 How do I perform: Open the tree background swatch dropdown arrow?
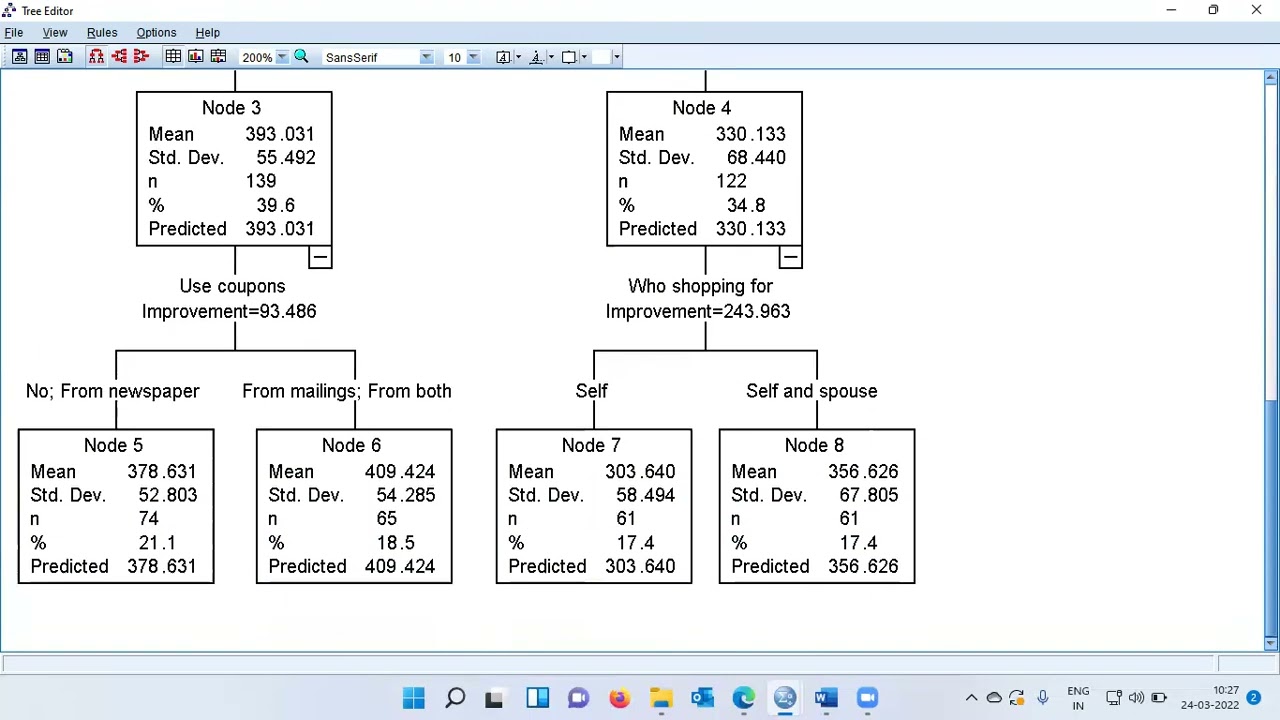point(616,57)
